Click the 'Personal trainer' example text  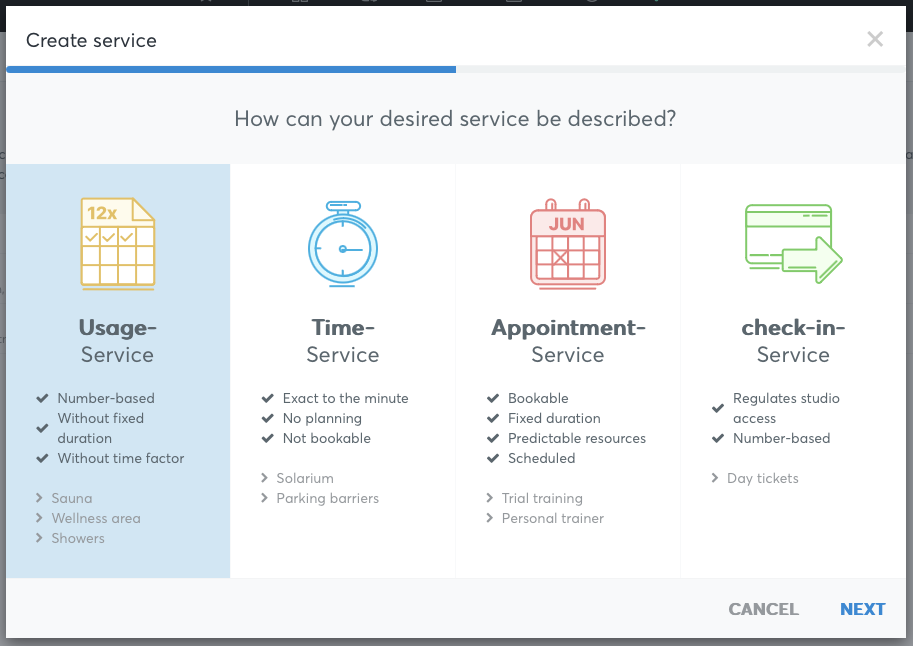553,518
